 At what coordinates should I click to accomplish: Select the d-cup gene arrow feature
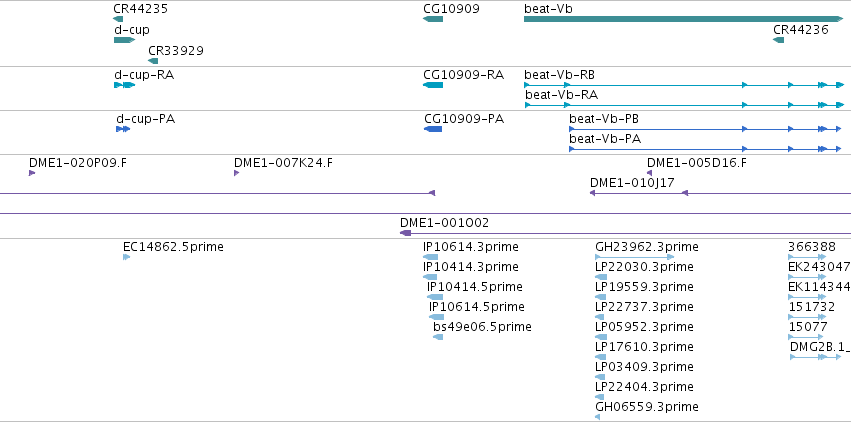[x=124, y=40]
